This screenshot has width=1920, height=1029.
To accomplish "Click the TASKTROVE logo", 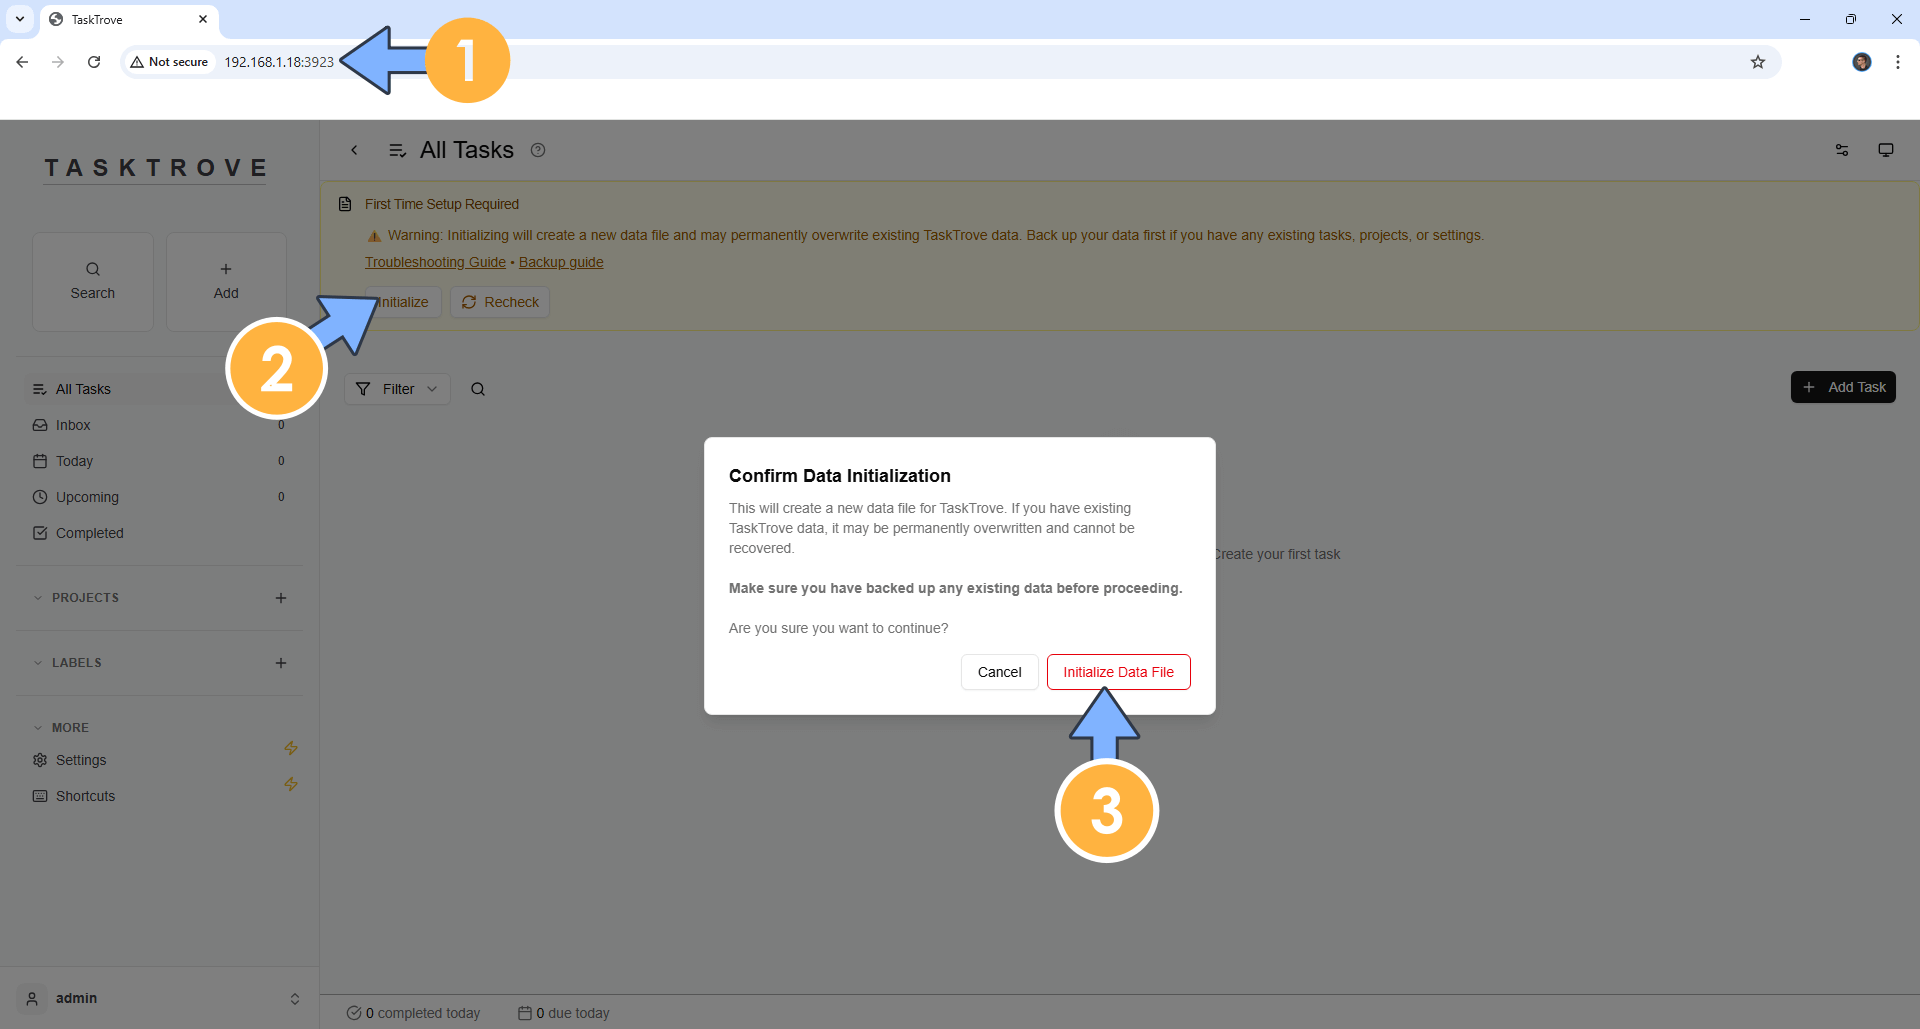I will coord(156,168).
